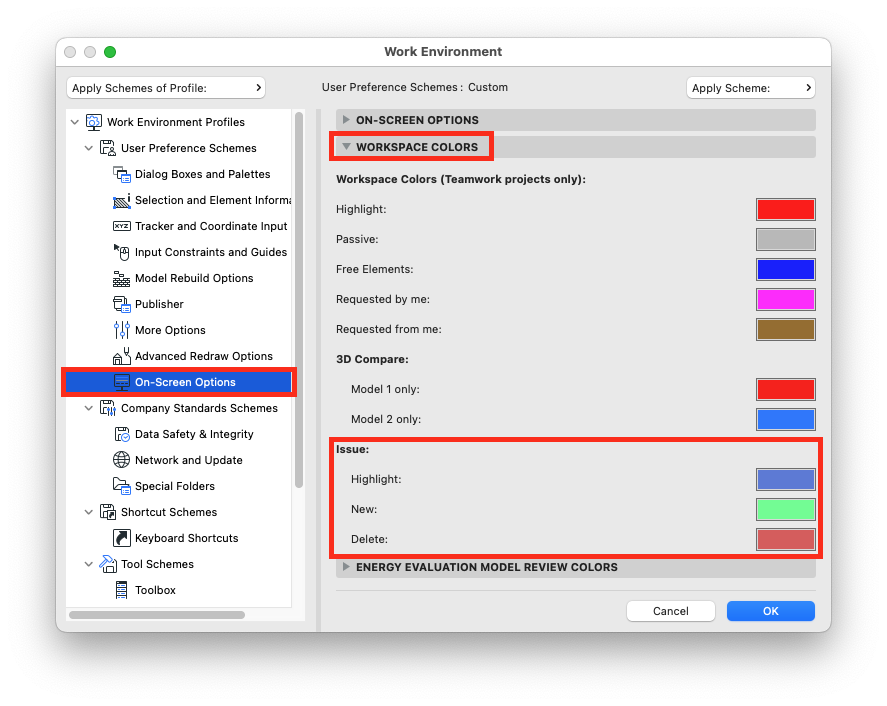
Task: Collapse the User Preference Schemes branch
Action: click(89, 148)
